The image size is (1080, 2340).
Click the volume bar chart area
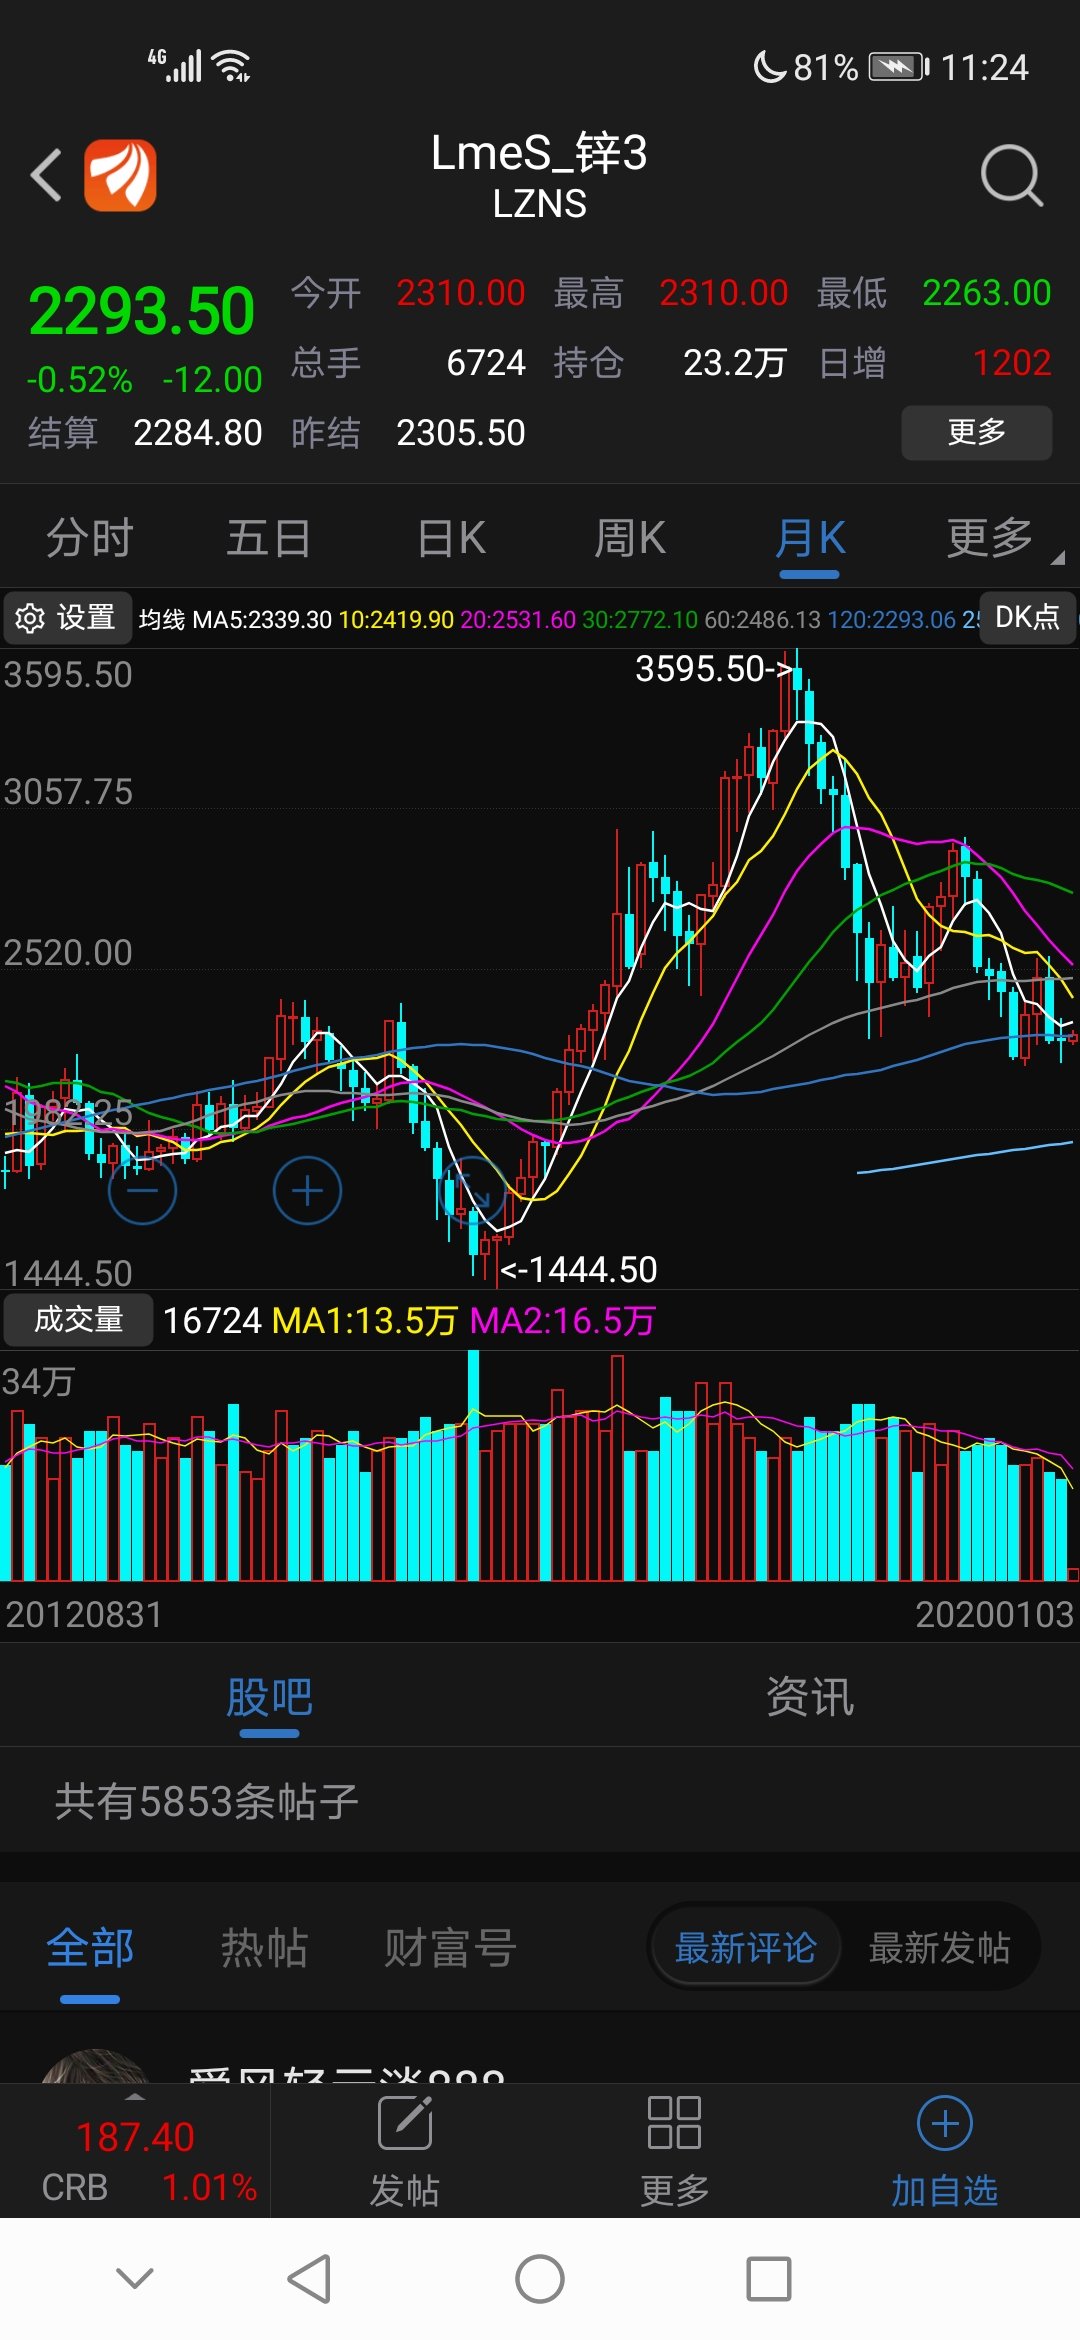coord(540,1466)
